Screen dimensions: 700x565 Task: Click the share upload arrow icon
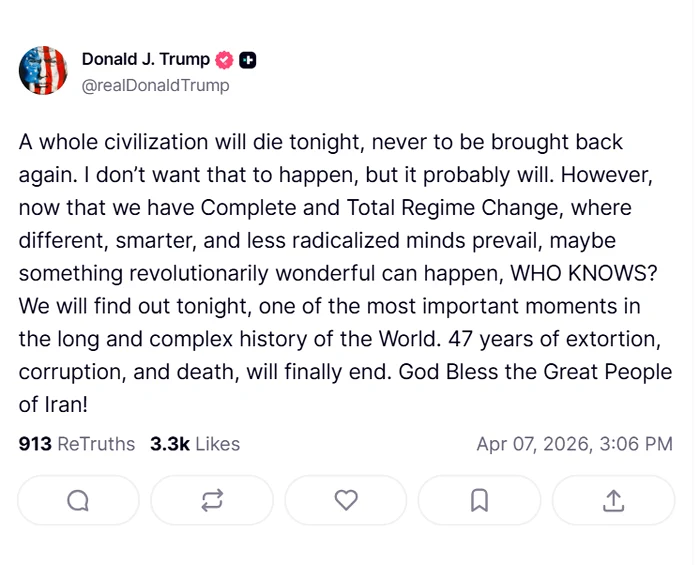613,500
